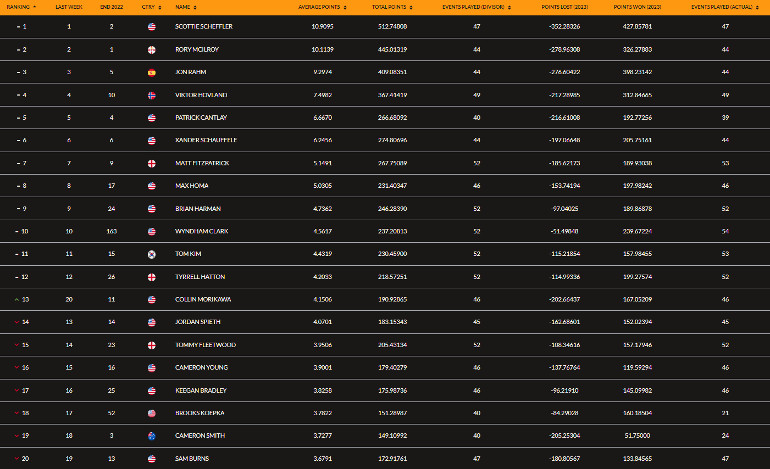The height and width of the screenshot is (469, 770).
Task: Sort by the Name column header
Action: pos(186,7)
